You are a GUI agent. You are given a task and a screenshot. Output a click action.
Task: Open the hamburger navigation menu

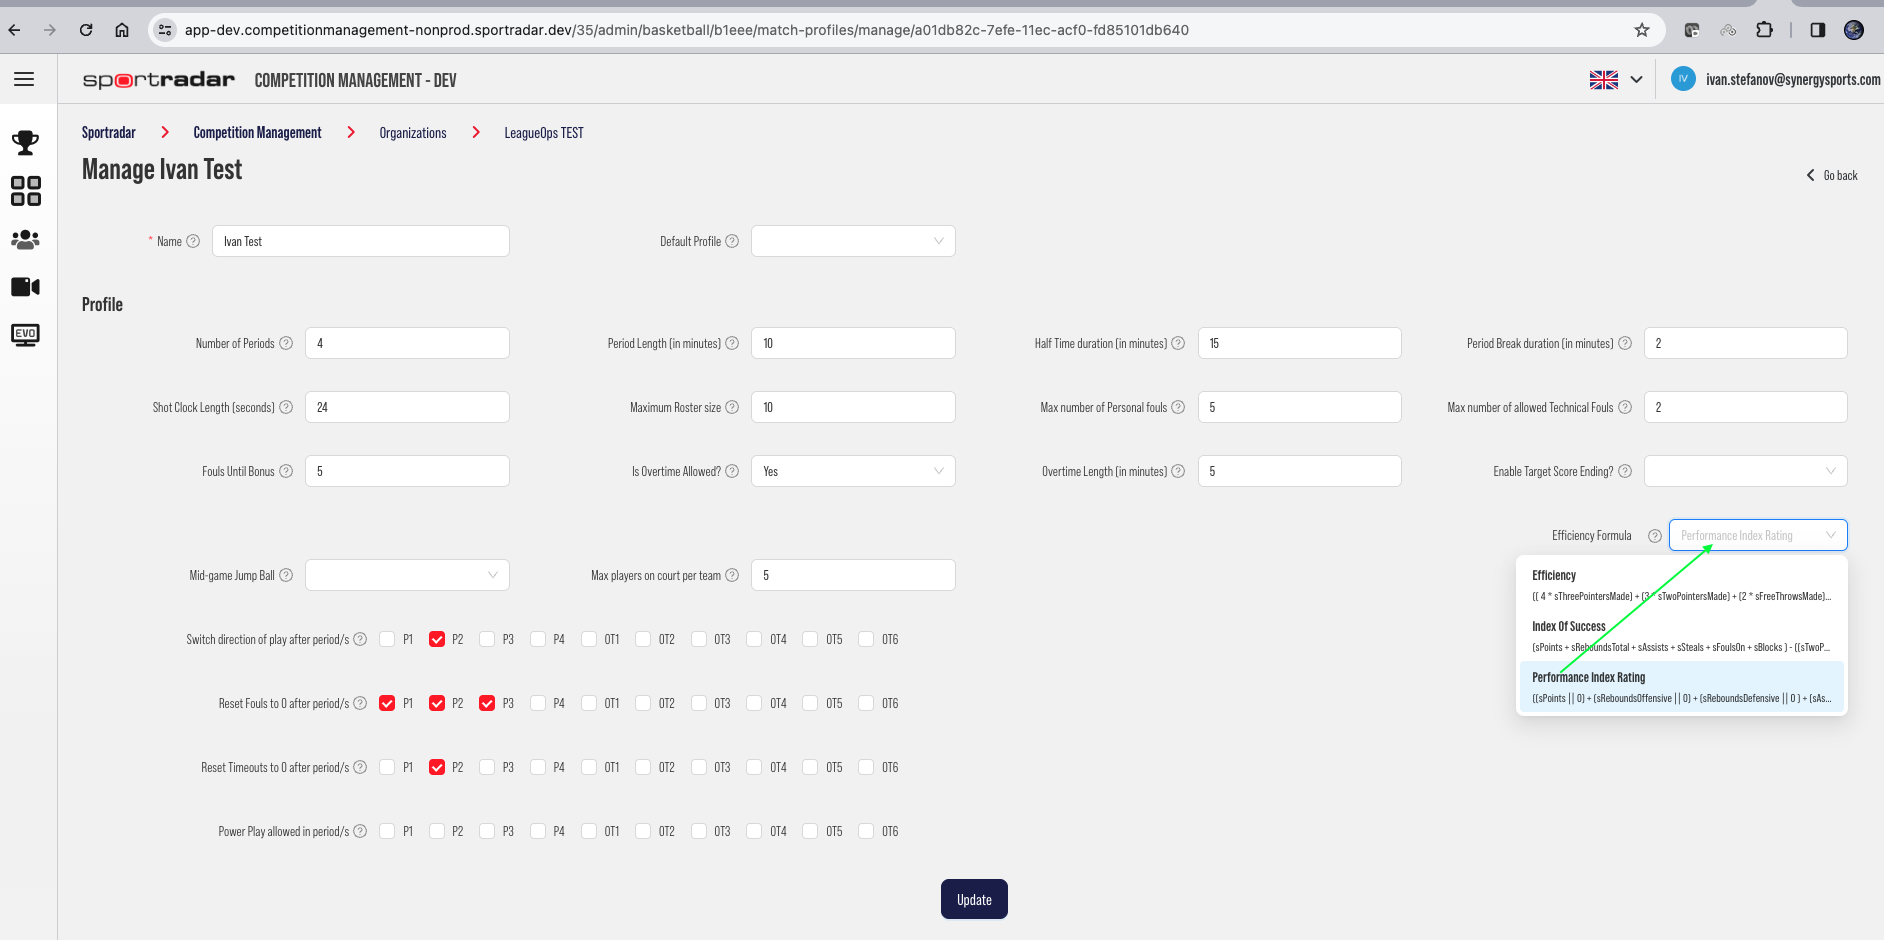pos(24,79)
